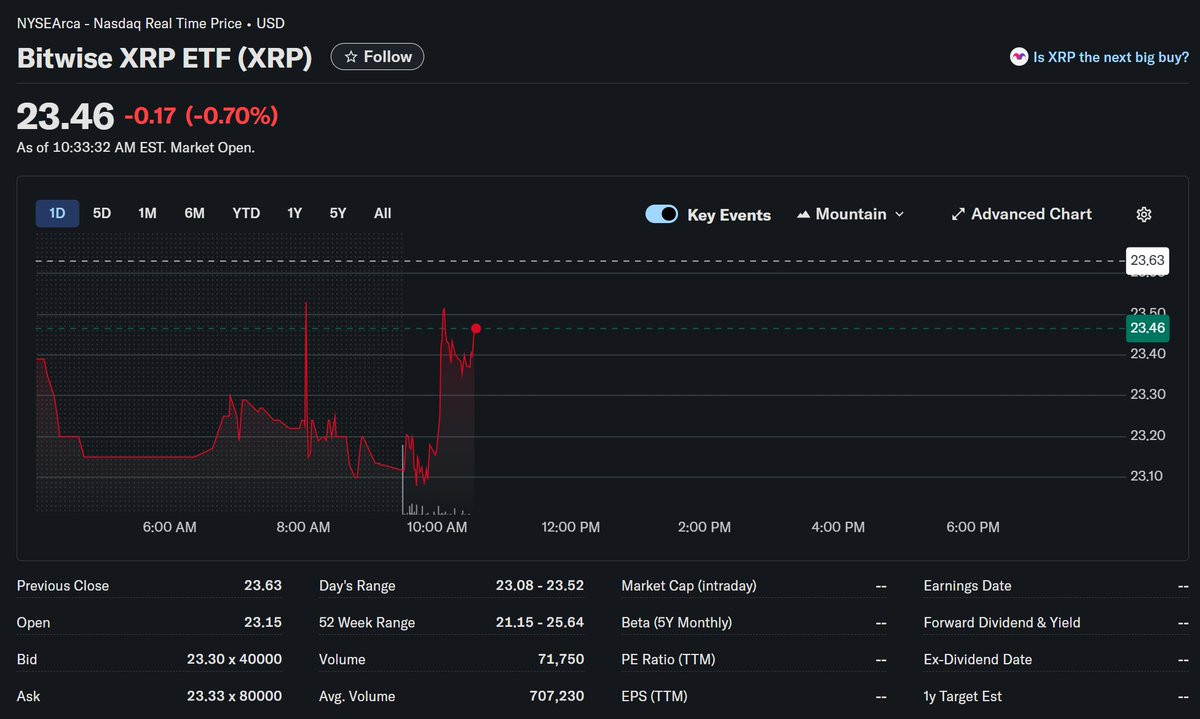Viewport: 1200px width, 719px height.
Task: Click the green 23.46 price label on axis
Action: click(1147, 328)
